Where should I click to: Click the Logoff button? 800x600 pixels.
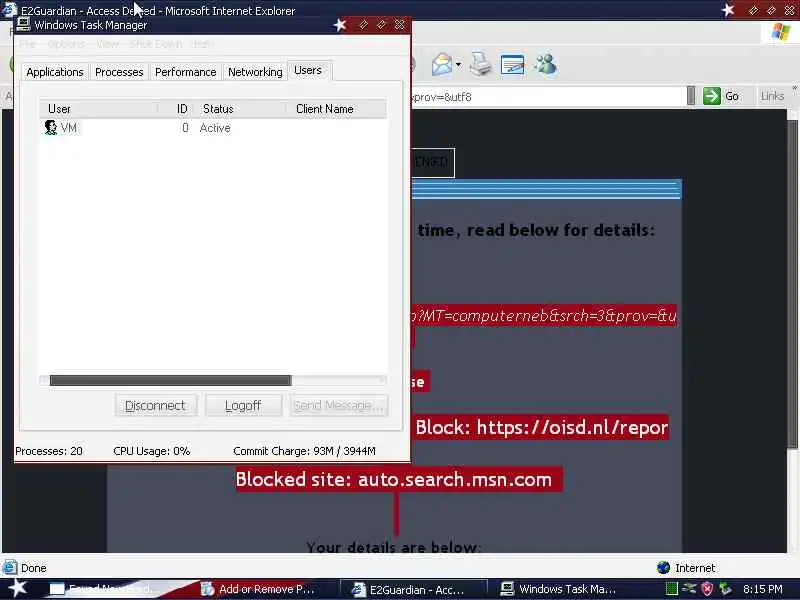pos(243,406)
